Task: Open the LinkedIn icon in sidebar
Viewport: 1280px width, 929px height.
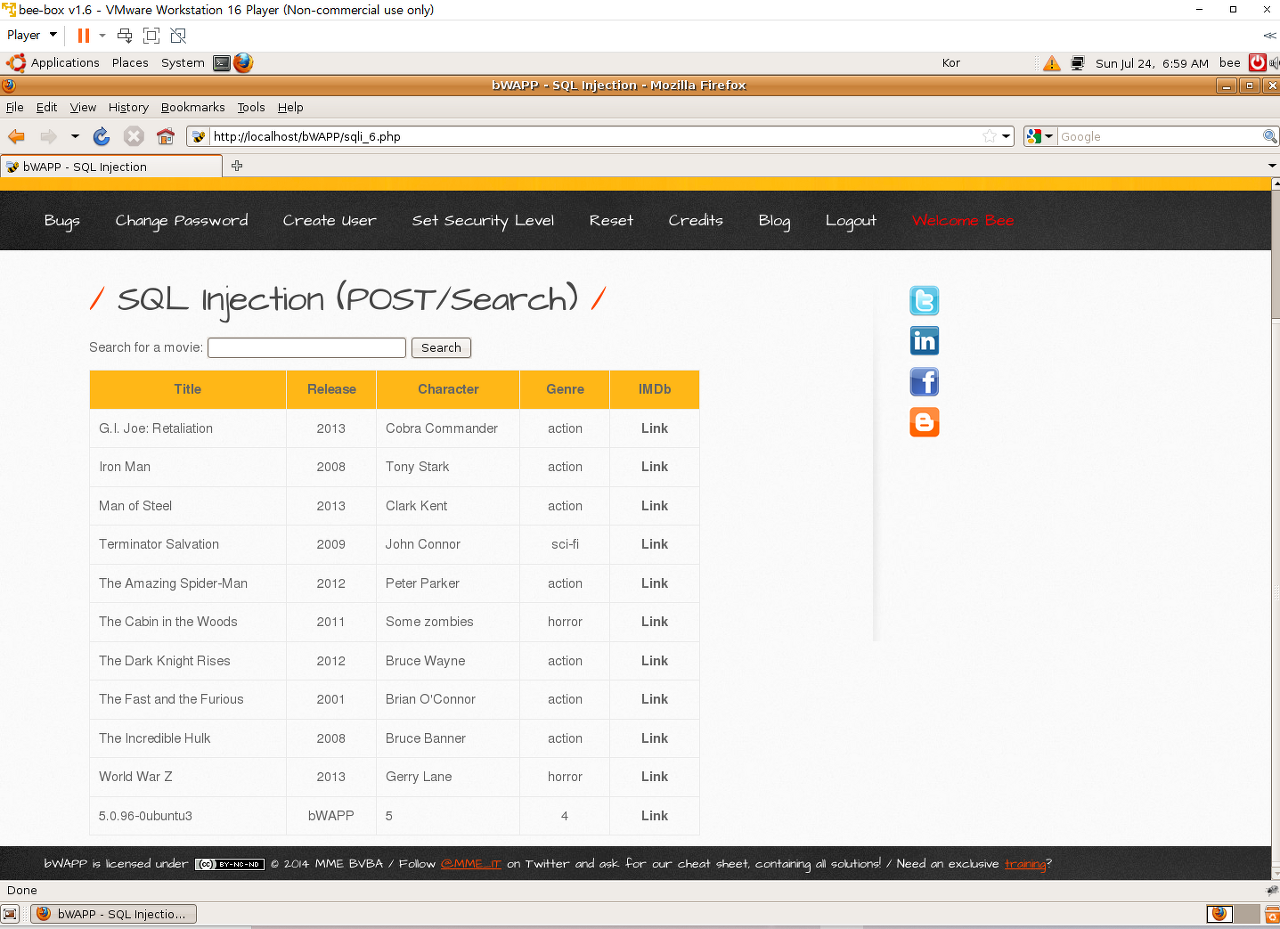Action: point(924,341)
